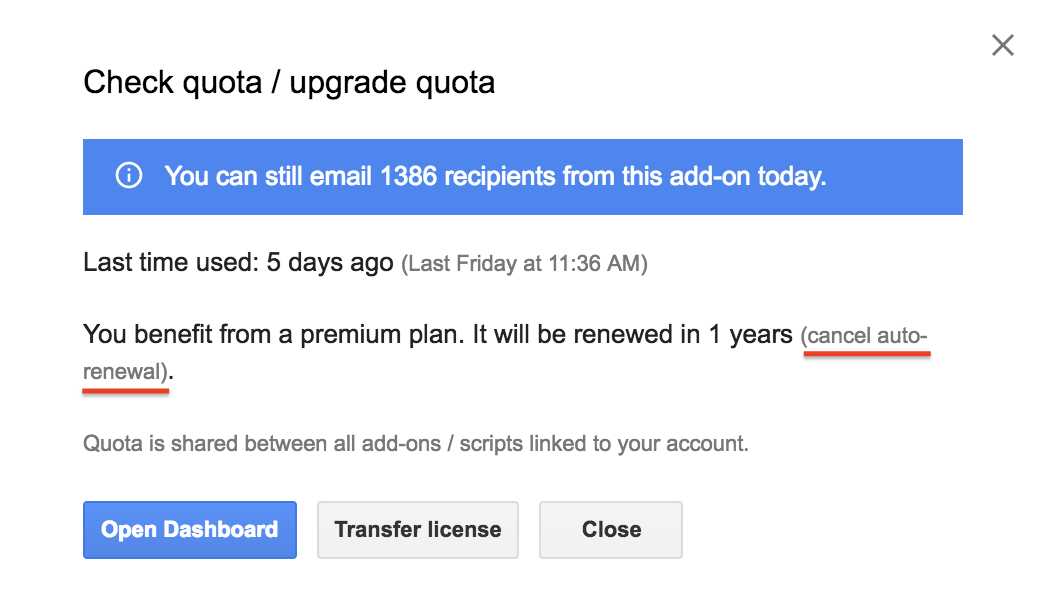Click 'You benefit from a premium plan' sentence
Screen dimensions: 1045x616
pyautogui.click(x=274, y=335)
